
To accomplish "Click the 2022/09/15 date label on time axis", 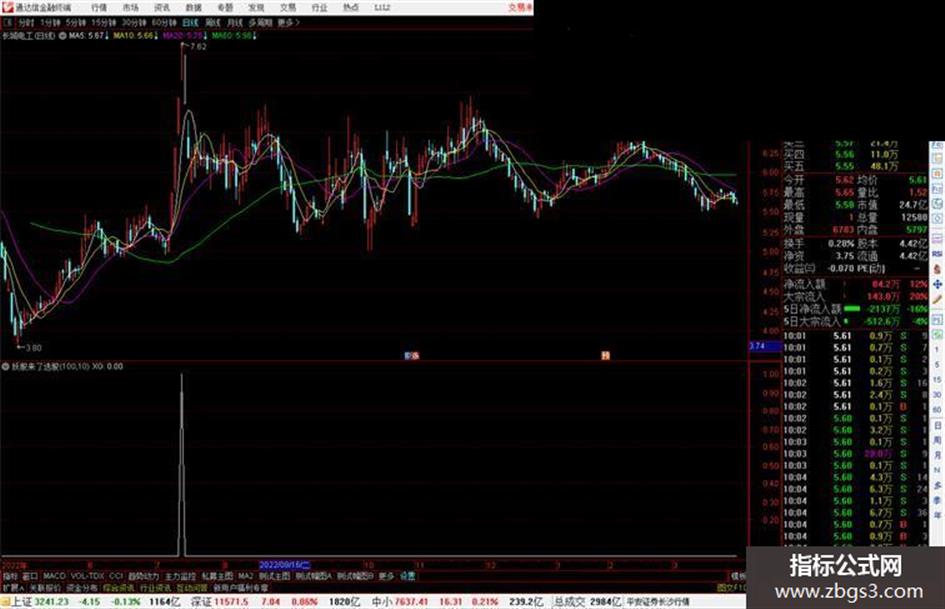I will (284, 565).
